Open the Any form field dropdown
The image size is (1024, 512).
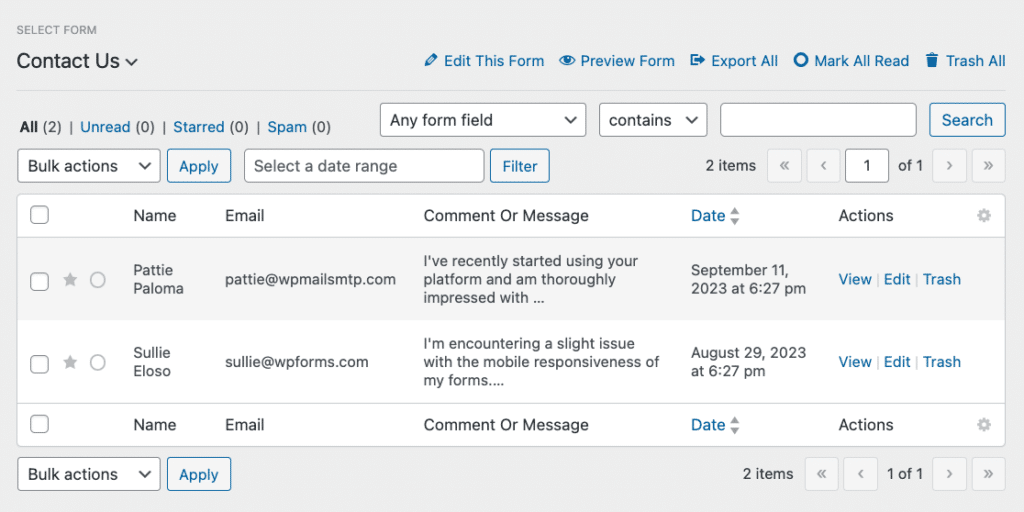pyautogui.click(x=483, y=120)
